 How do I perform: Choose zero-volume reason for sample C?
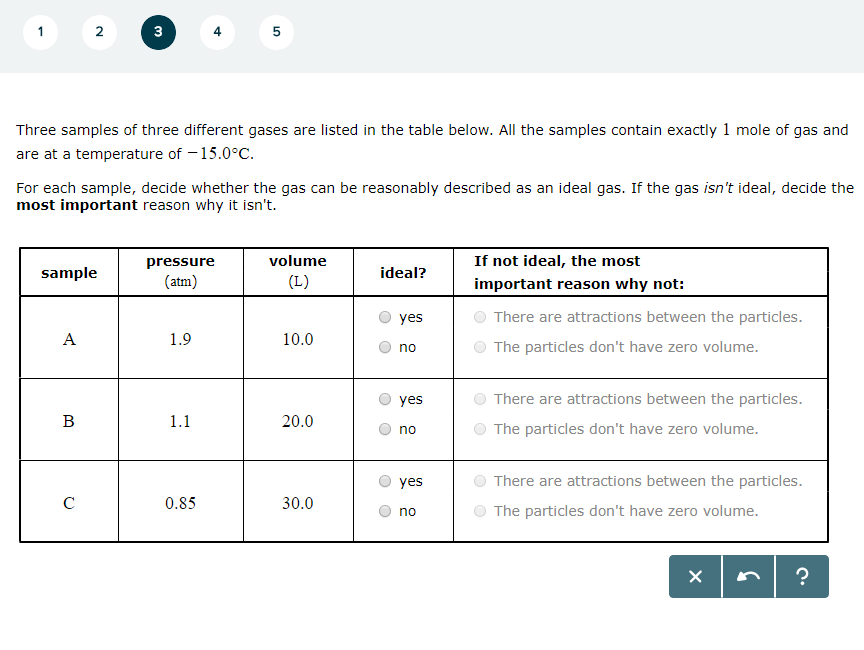[x=480, y=511]
